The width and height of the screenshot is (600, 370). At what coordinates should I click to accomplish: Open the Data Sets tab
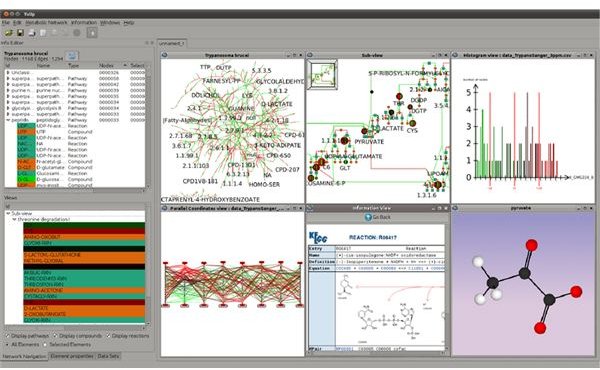coord(108,356)
